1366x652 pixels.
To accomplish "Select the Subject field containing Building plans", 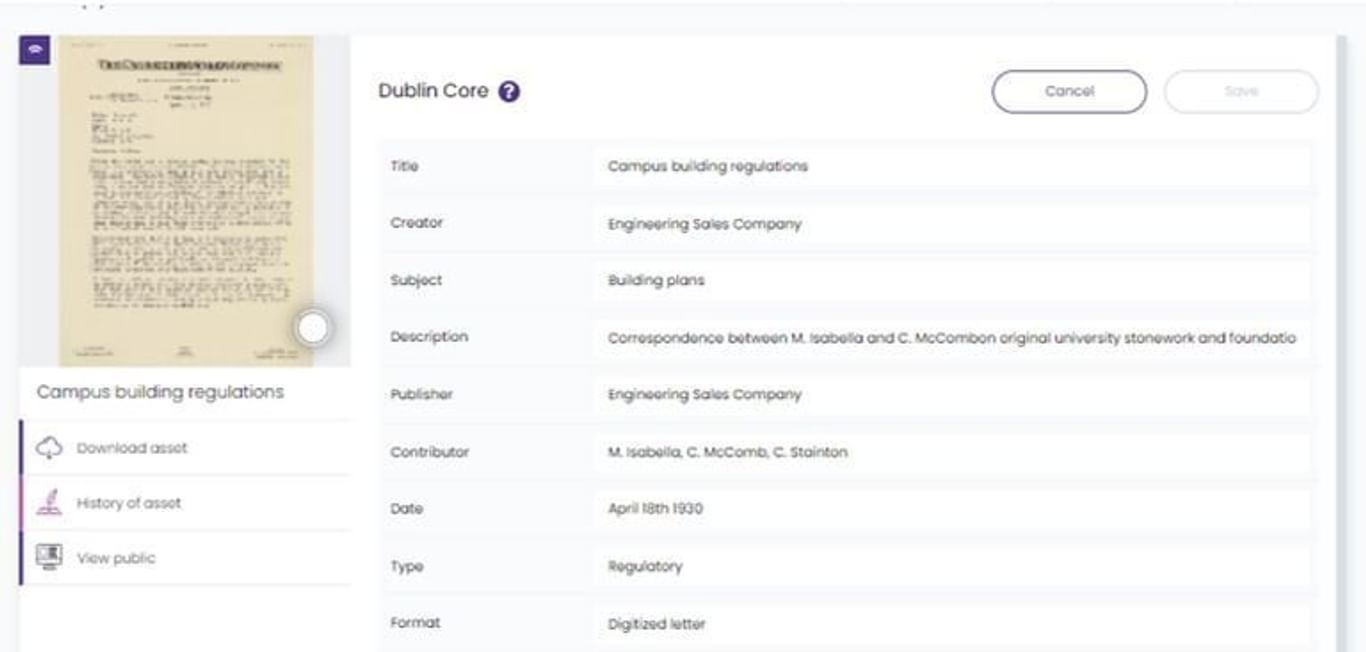I will pos(950,281).
